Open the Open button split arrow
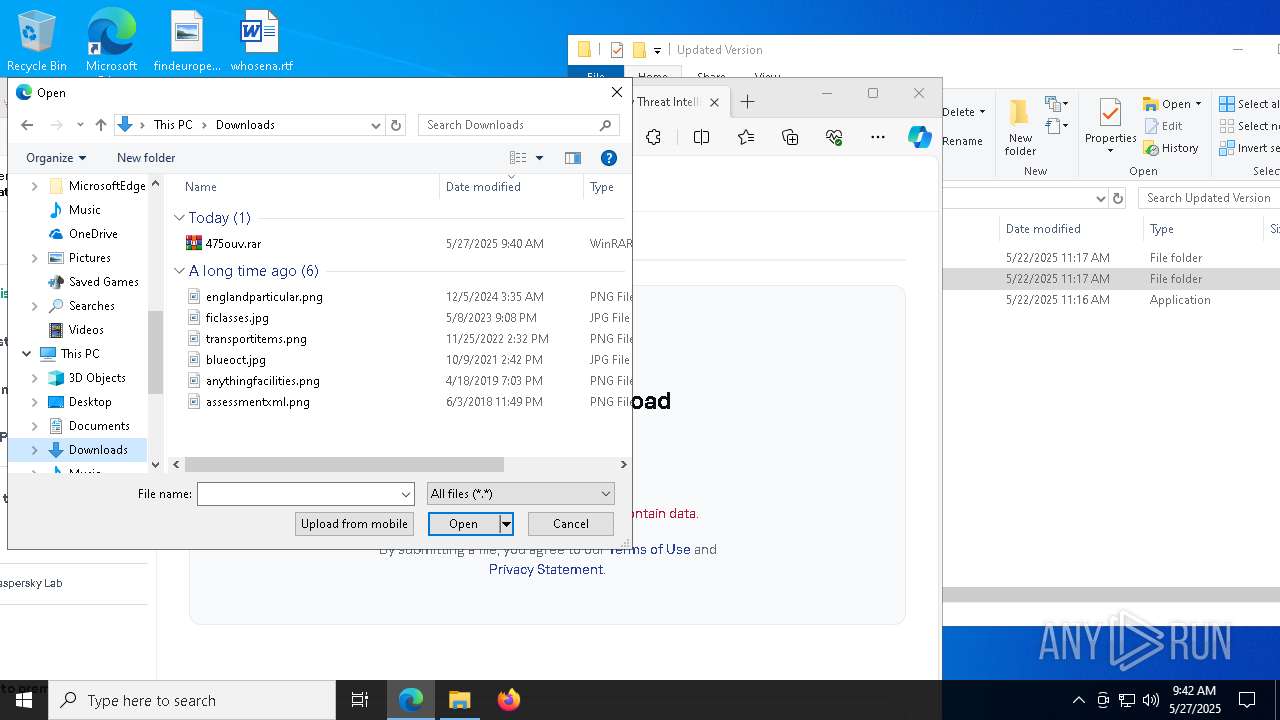Viewport: 1280px width, 720px height. 506,524
